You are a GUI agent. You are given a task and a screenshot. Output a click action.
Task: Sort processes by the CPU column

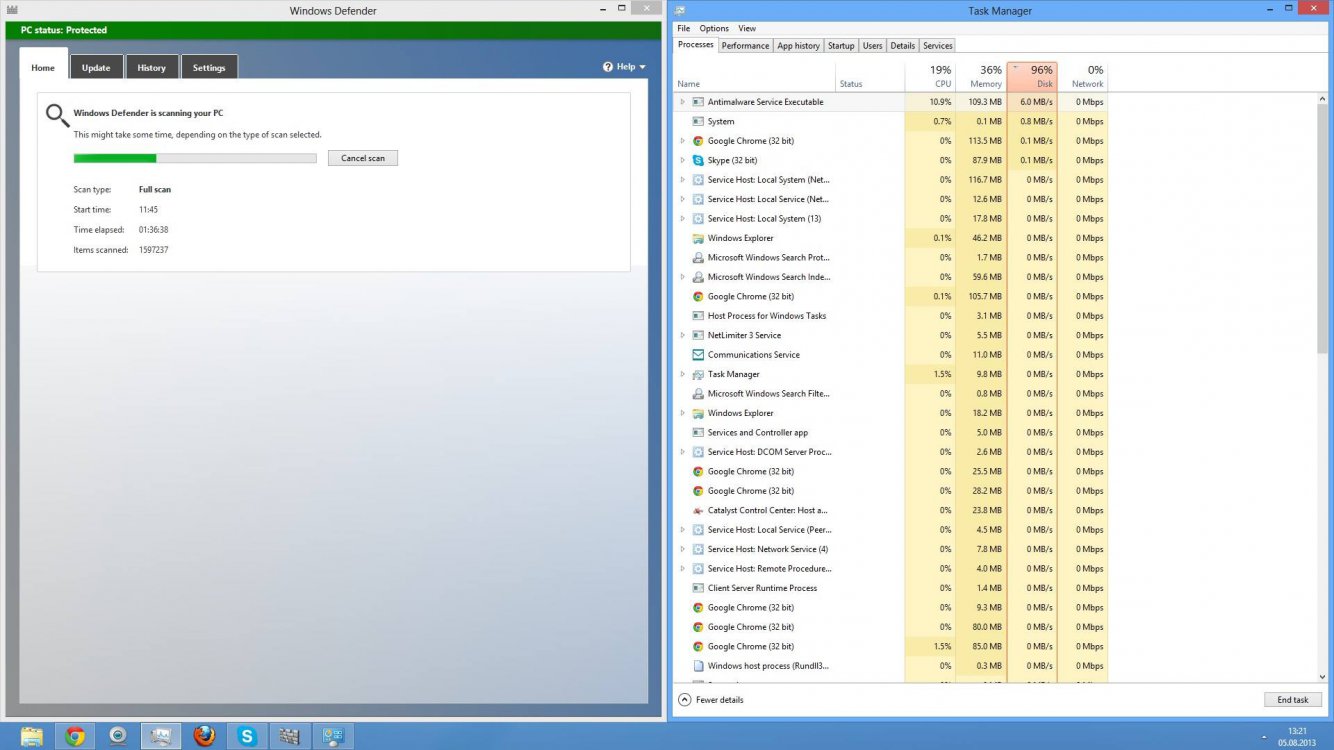[930, 77]
